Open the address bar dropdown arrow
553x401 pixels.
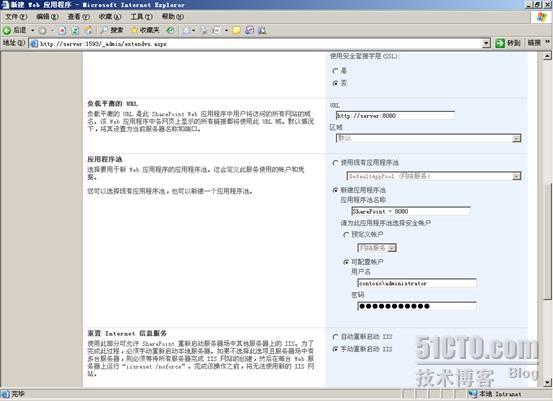point(486,44)
